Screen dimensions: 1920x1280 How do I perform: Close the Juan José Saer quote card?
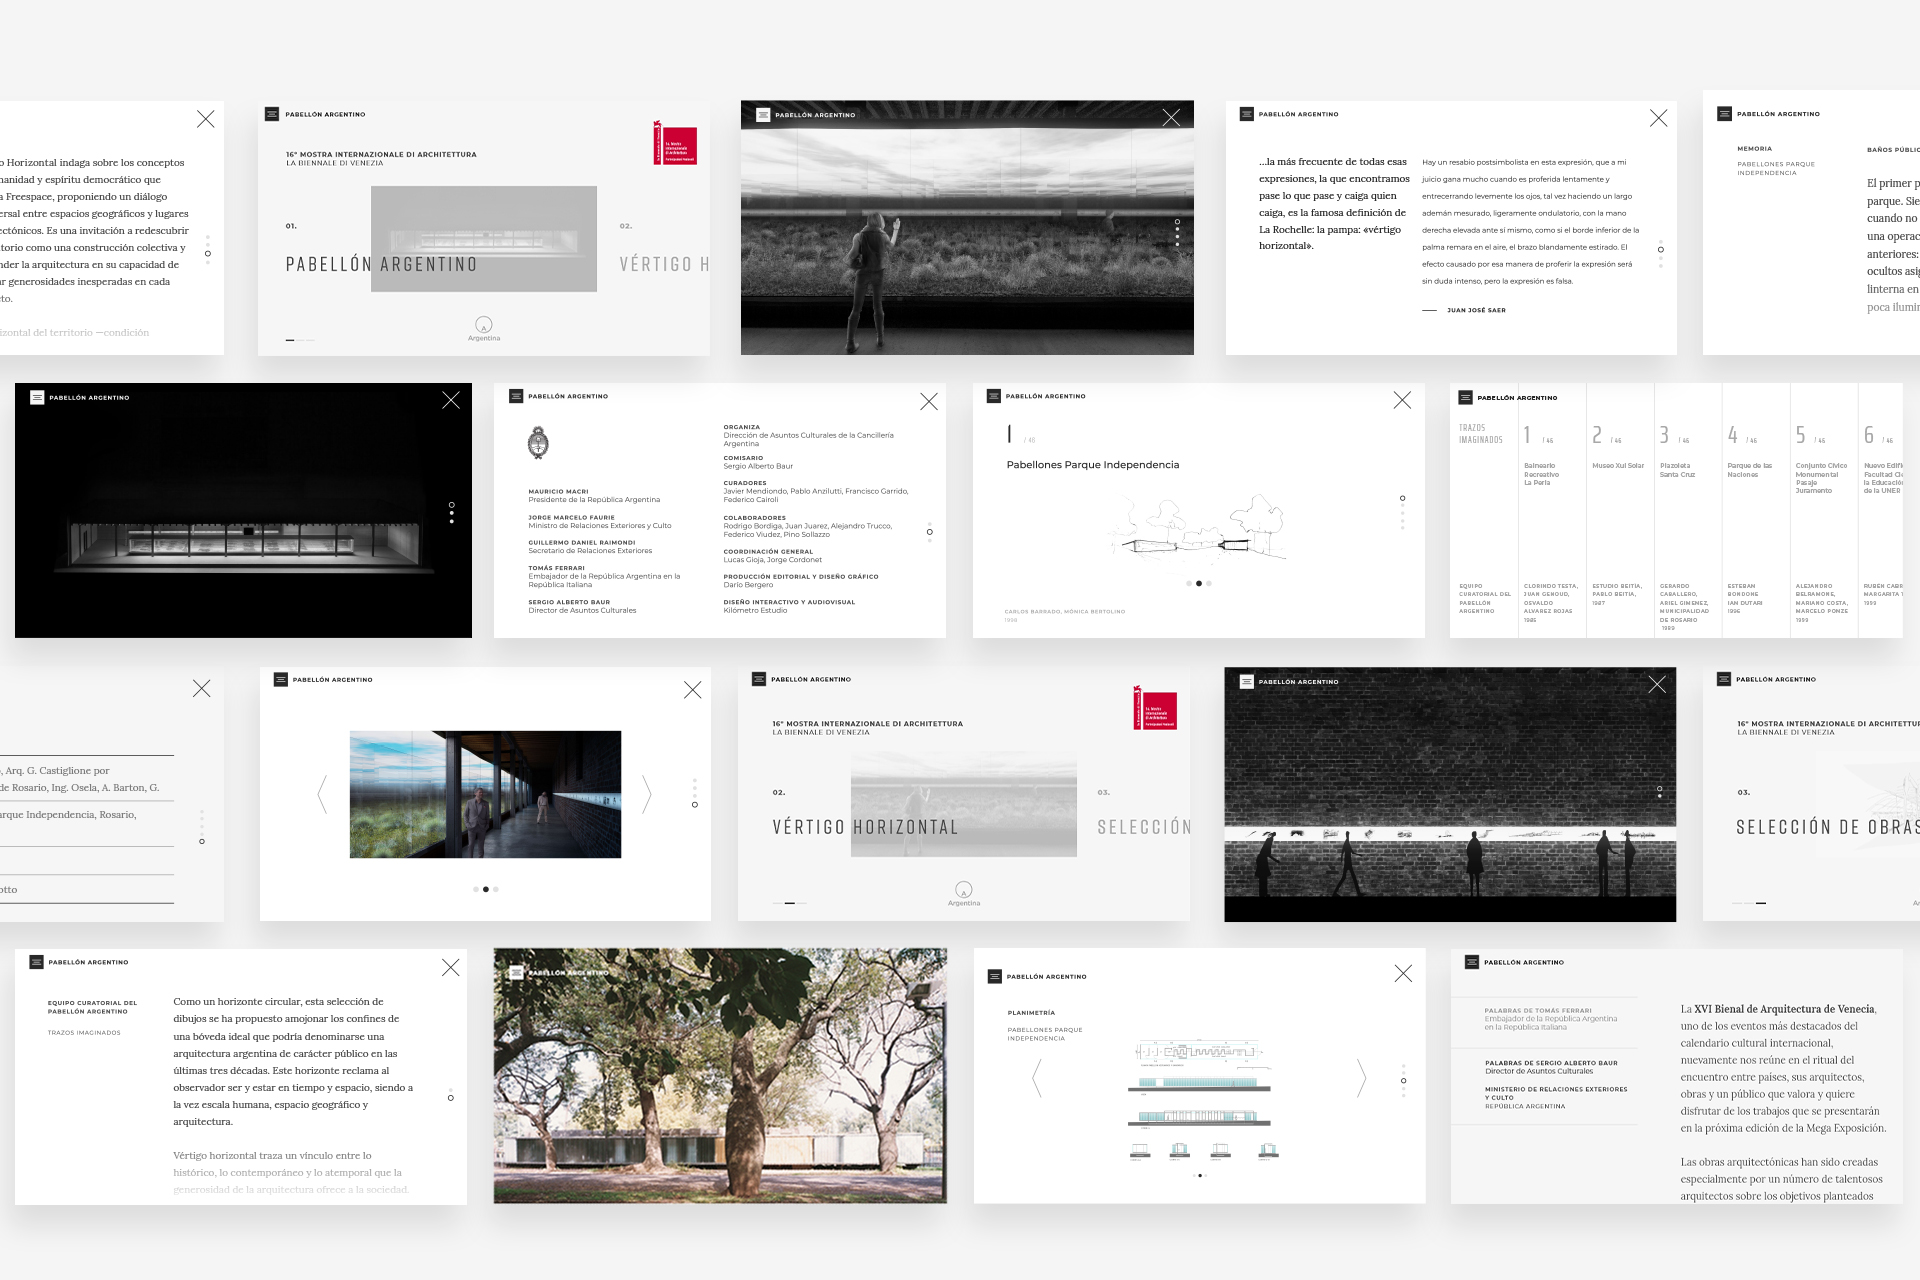(x=1658, y=118)
